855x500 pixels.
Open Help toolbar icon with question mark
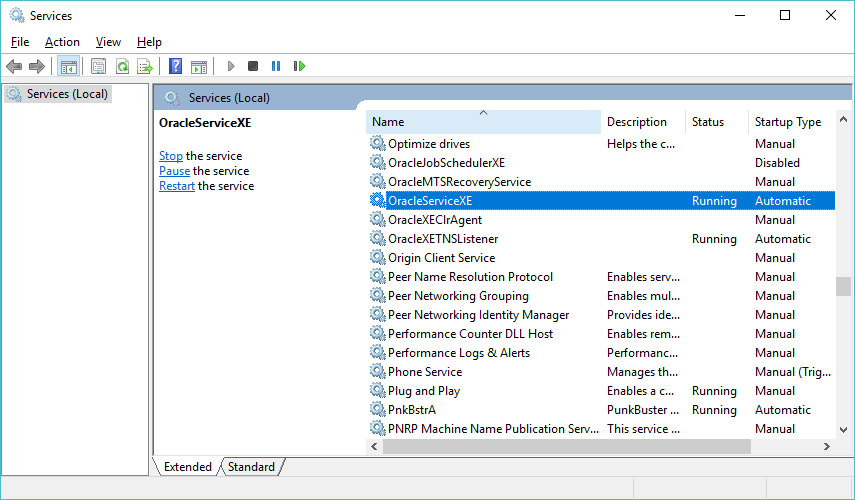[x=175, y=67]
